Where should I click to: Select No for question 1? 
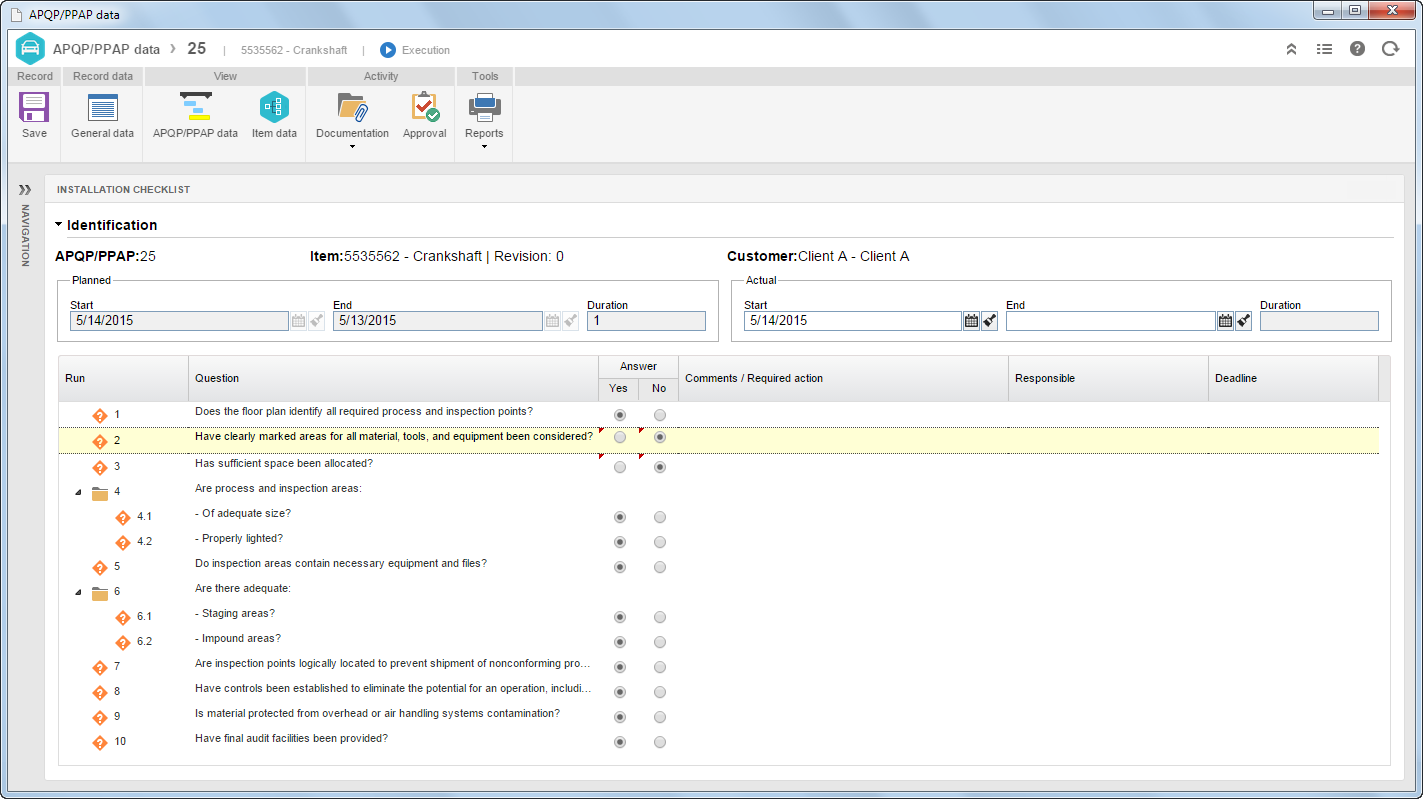tap(660, 414)
